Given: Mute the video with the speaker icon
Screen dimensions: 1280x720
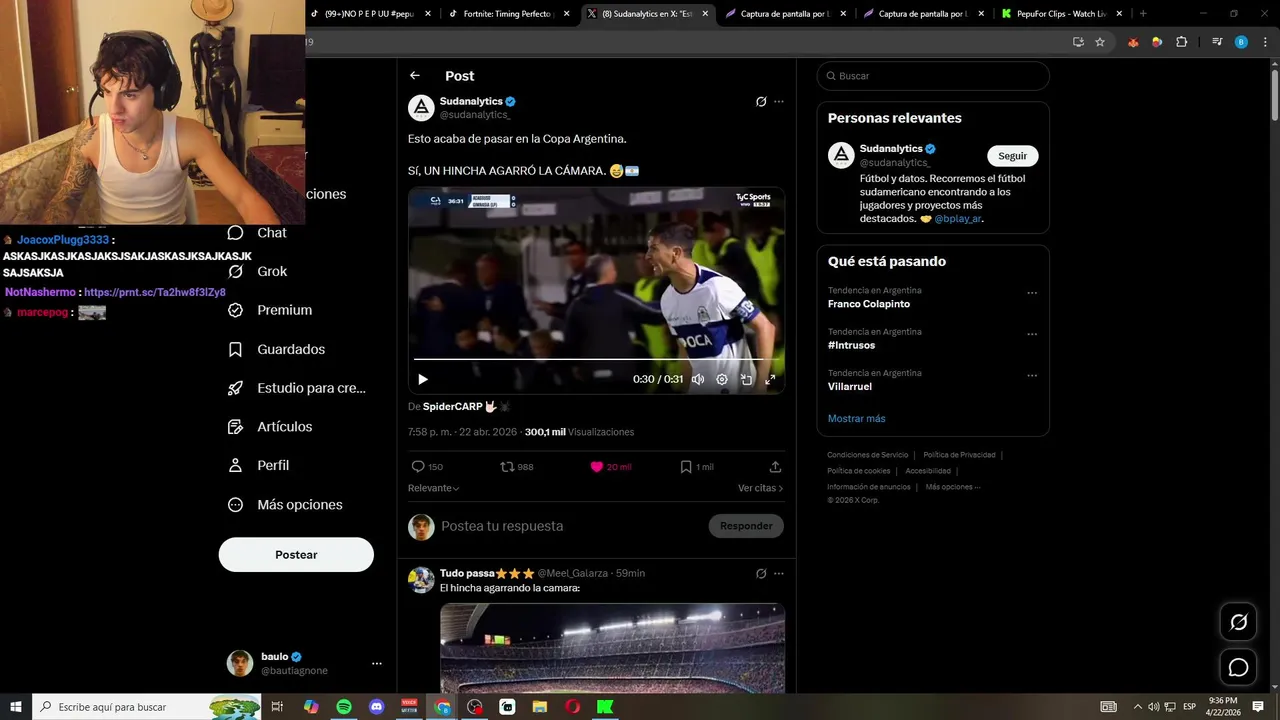Looking at the screenshot, I should pyautogui.click(x=698, y=379).
